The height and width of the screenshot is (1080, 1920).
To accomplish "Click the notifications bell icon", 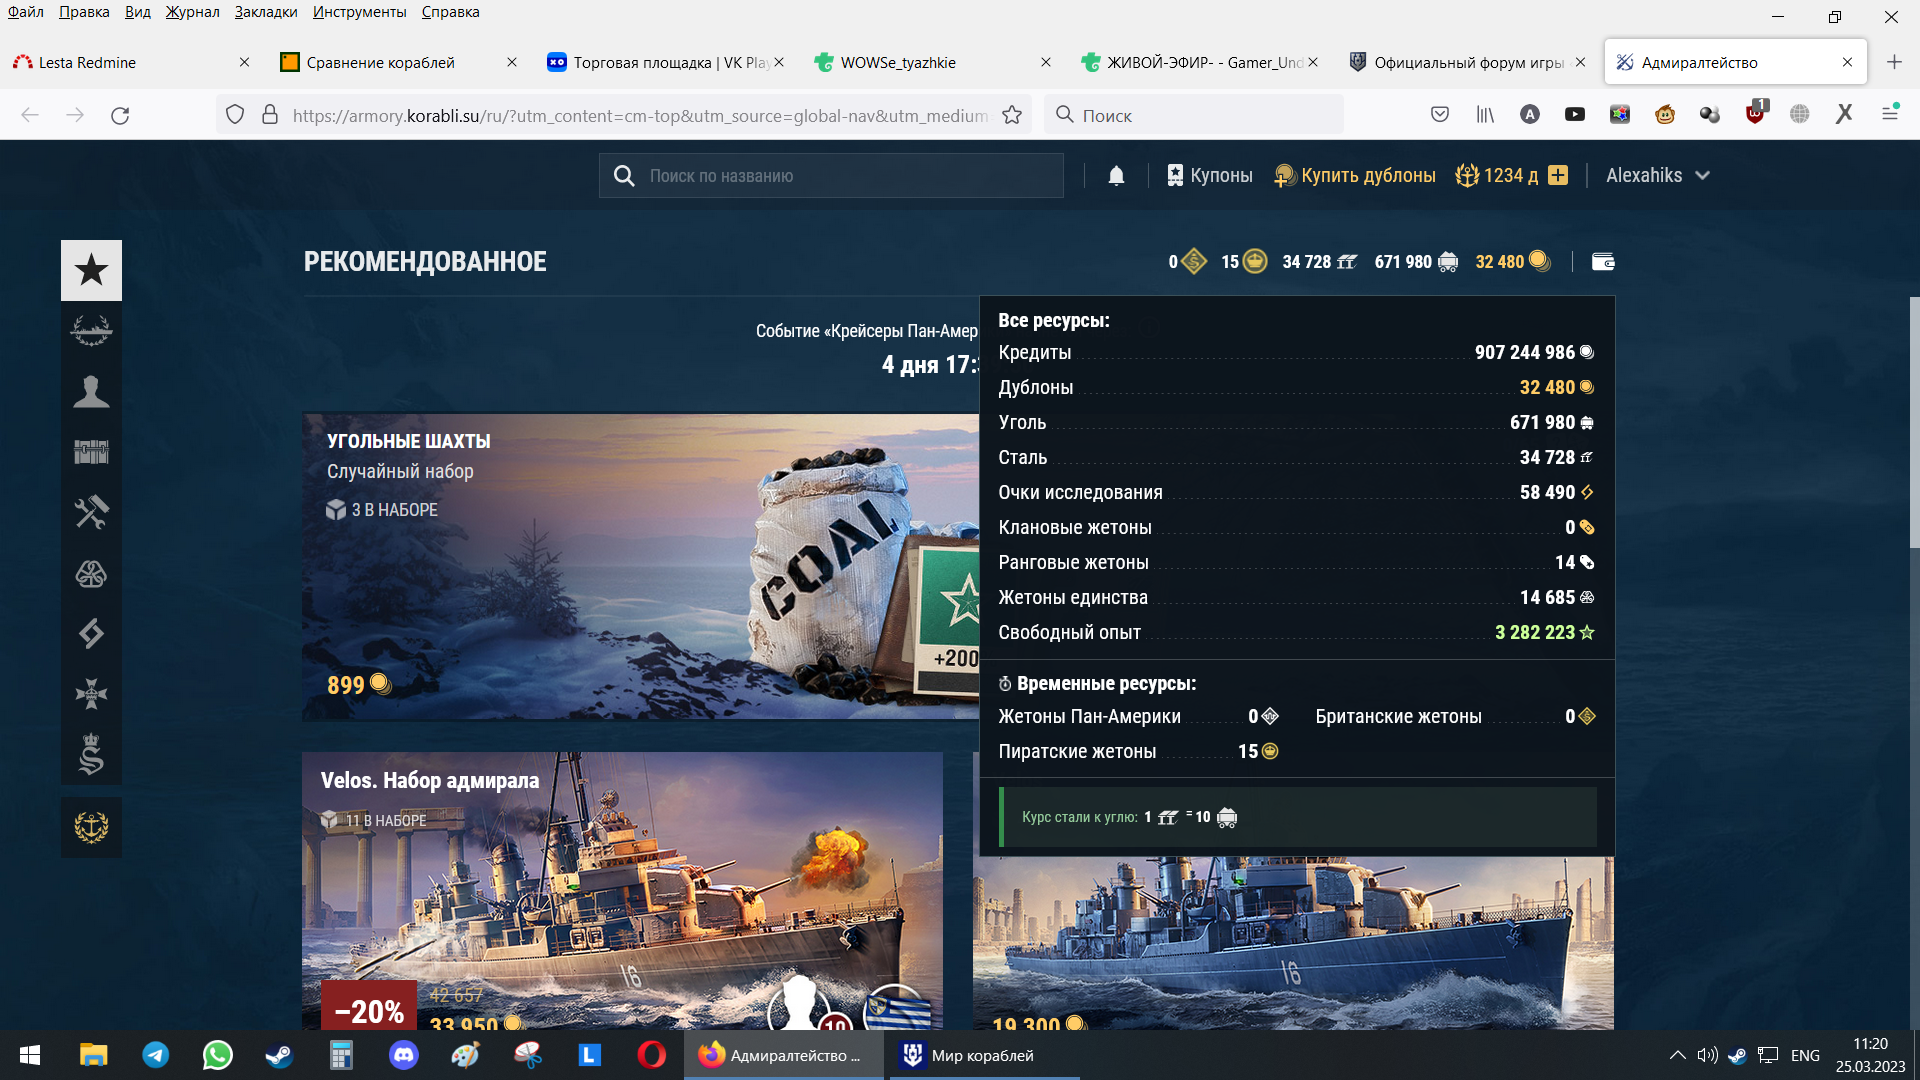I will point(1116,176).
